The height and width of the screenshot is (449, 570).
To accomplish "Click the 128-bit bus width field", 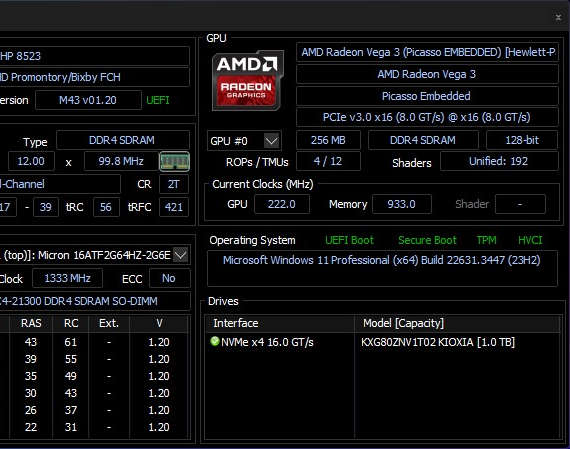I will 522,140.
